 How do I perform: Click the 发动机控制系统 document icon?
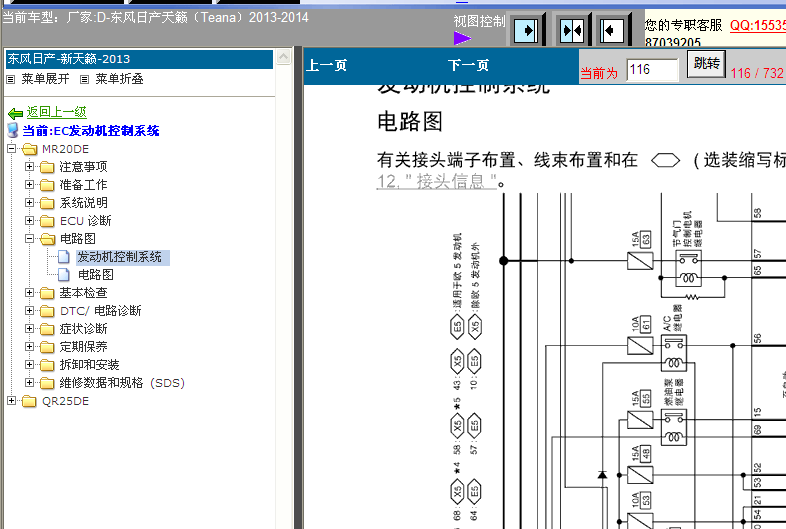tap(64, 257)
